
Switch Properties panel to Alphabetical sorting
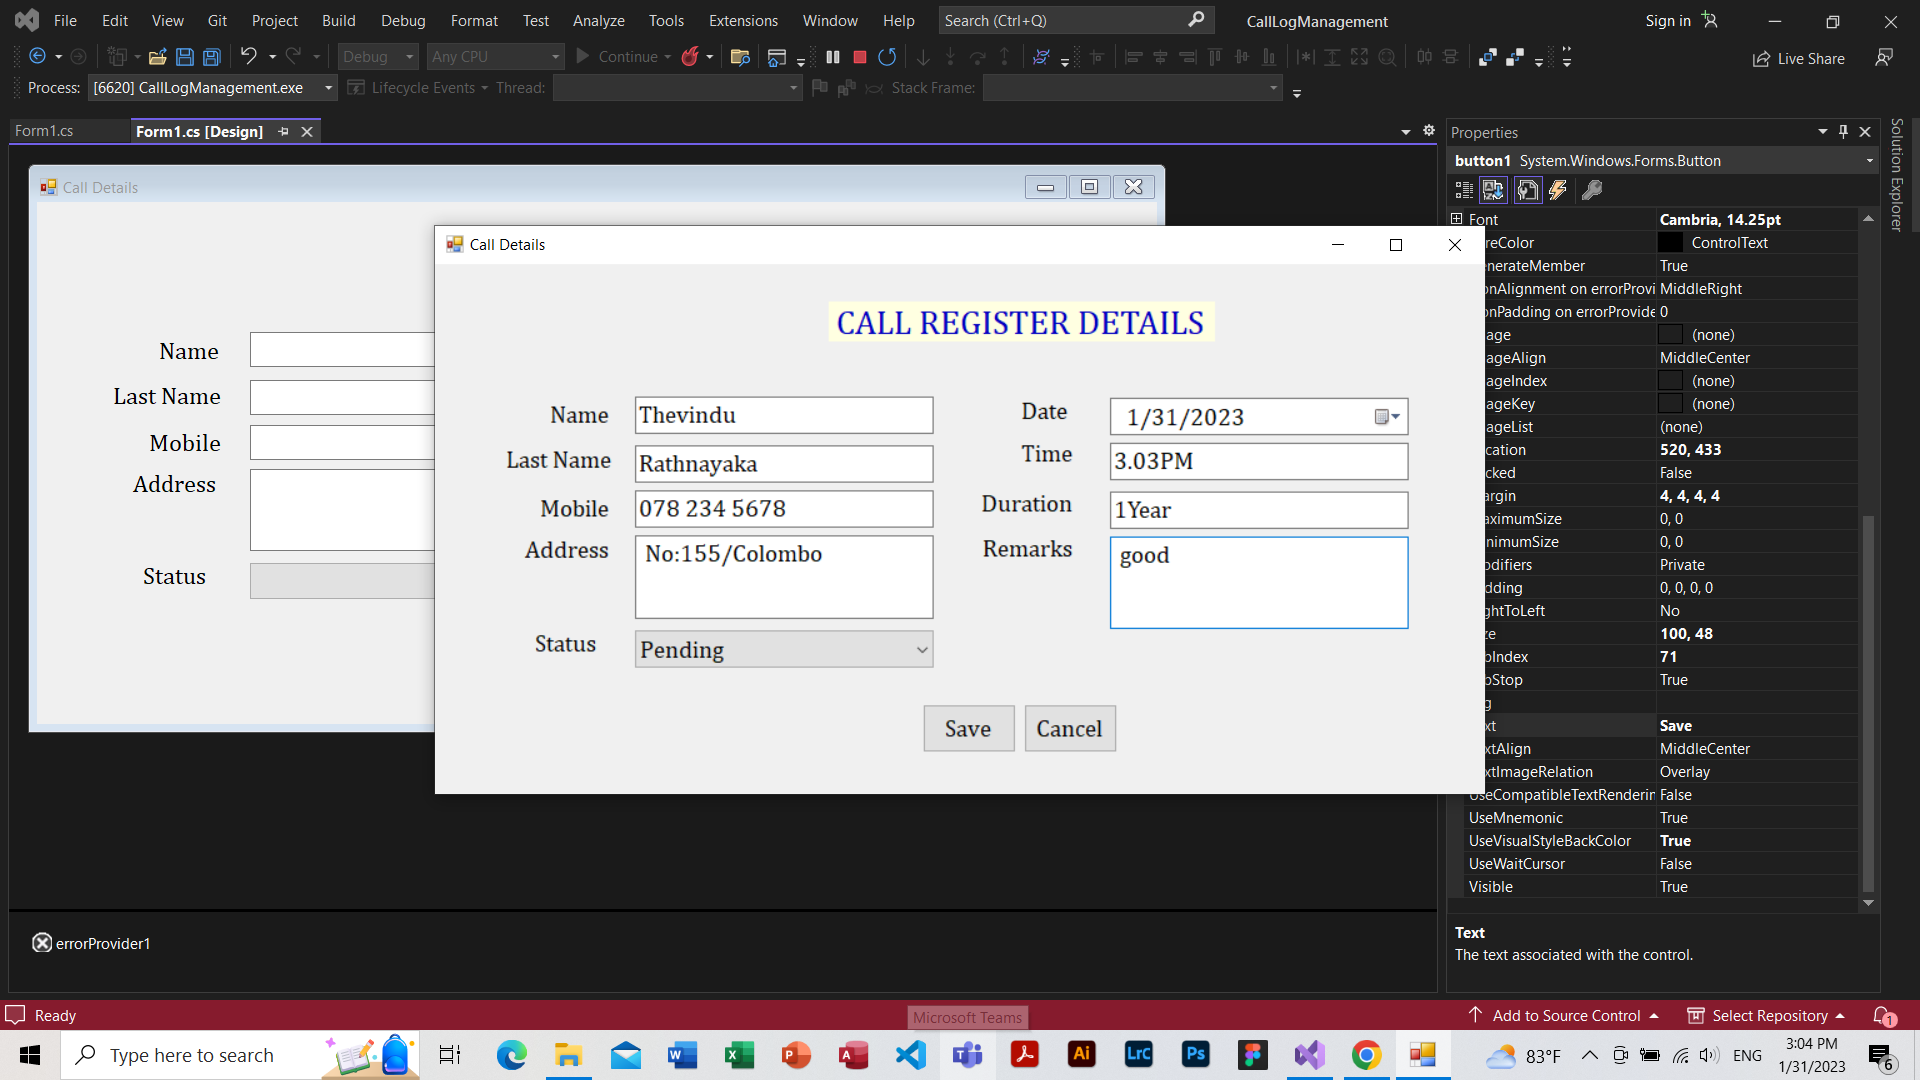1493,190
